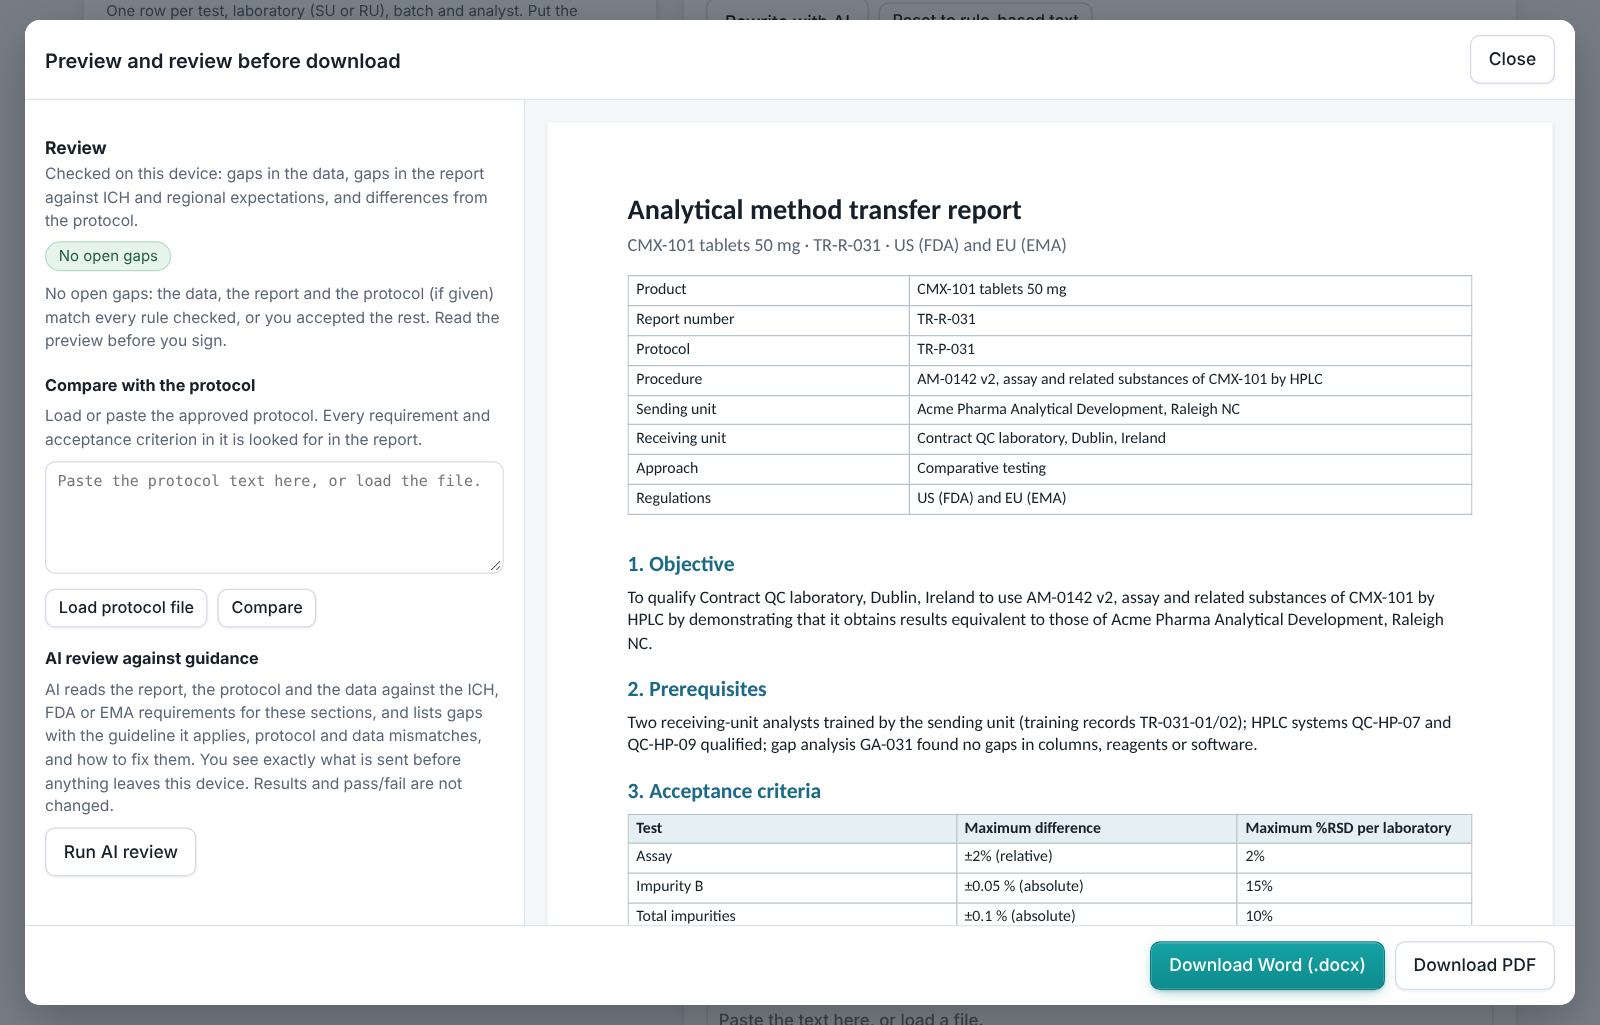This screenshot has height=1025, width=1600.
Task: Click the Assay row ±2% (relative) cell
Action: tap(1096, 856)
